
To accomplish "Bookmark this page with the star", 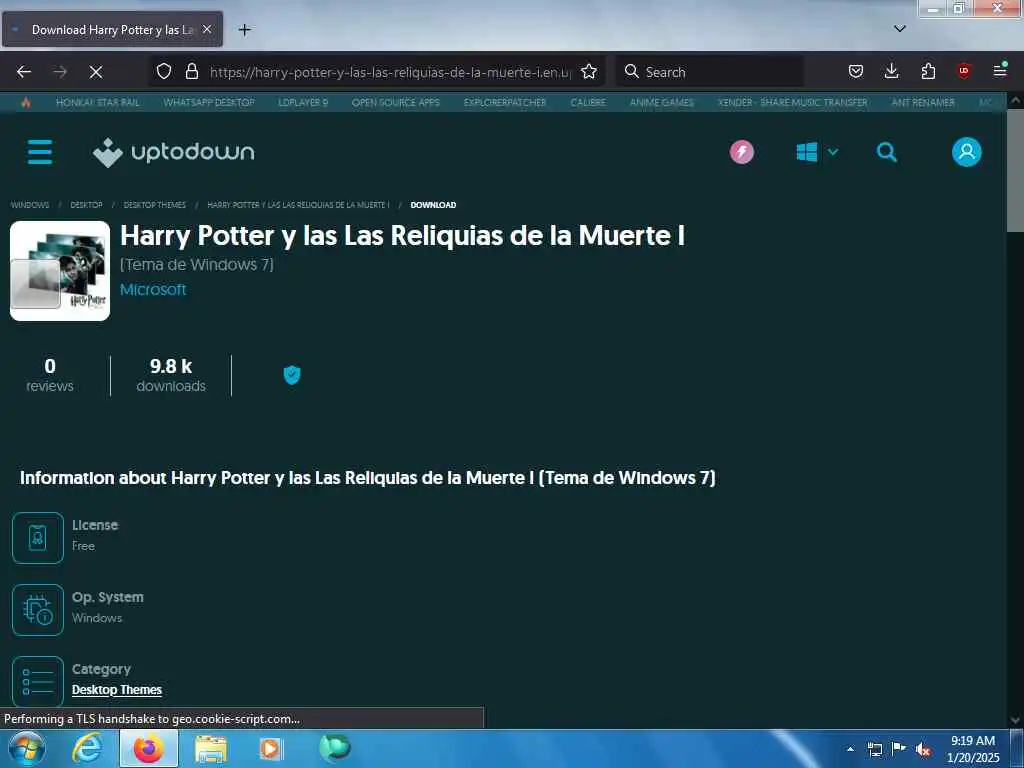I will [x=588, y=71].
